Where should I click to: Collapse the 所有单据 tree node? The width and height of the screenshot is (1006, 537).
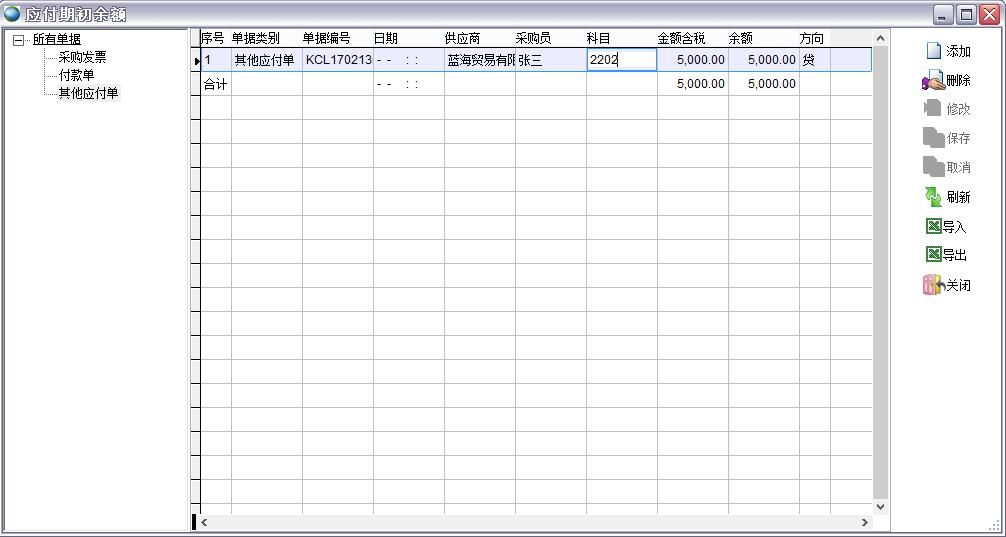coord(18,40)
